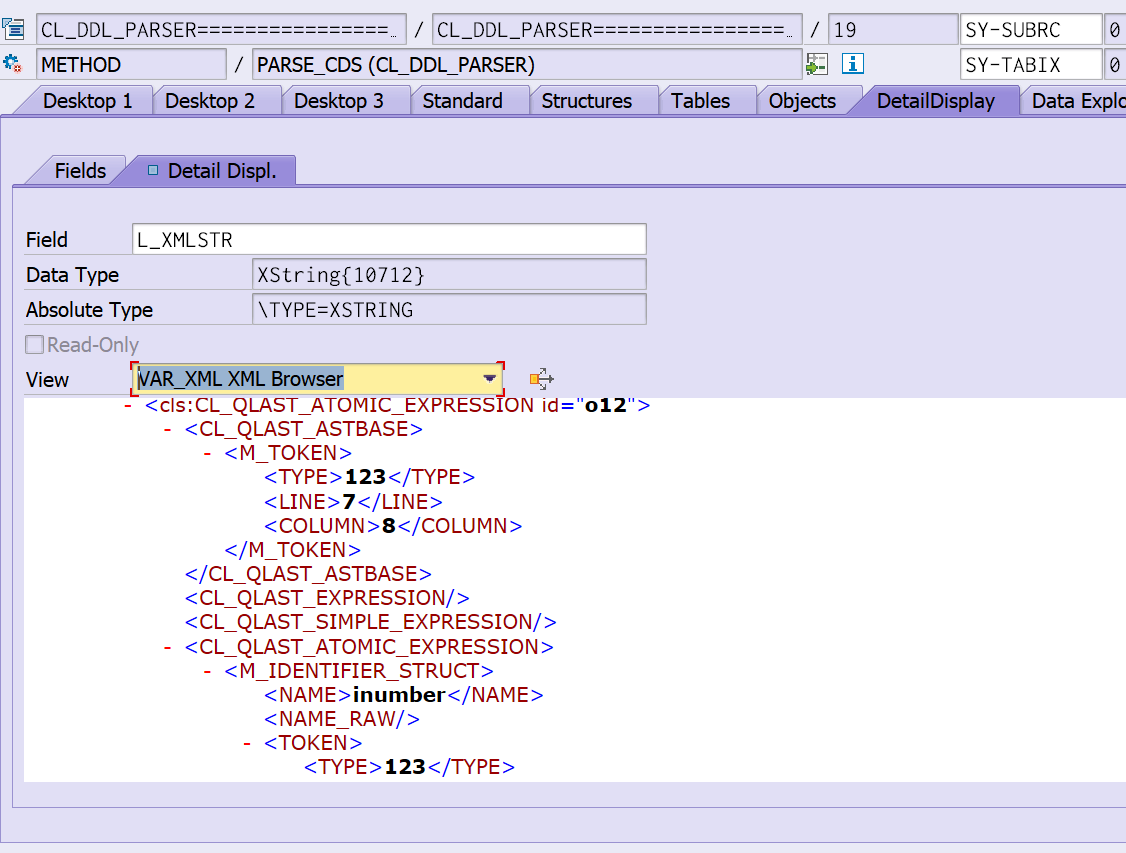The height and width of the screenshot is (853, 1126).
Task: Switch to the Desktop 3 tab
Action: (x=339, y=101)
